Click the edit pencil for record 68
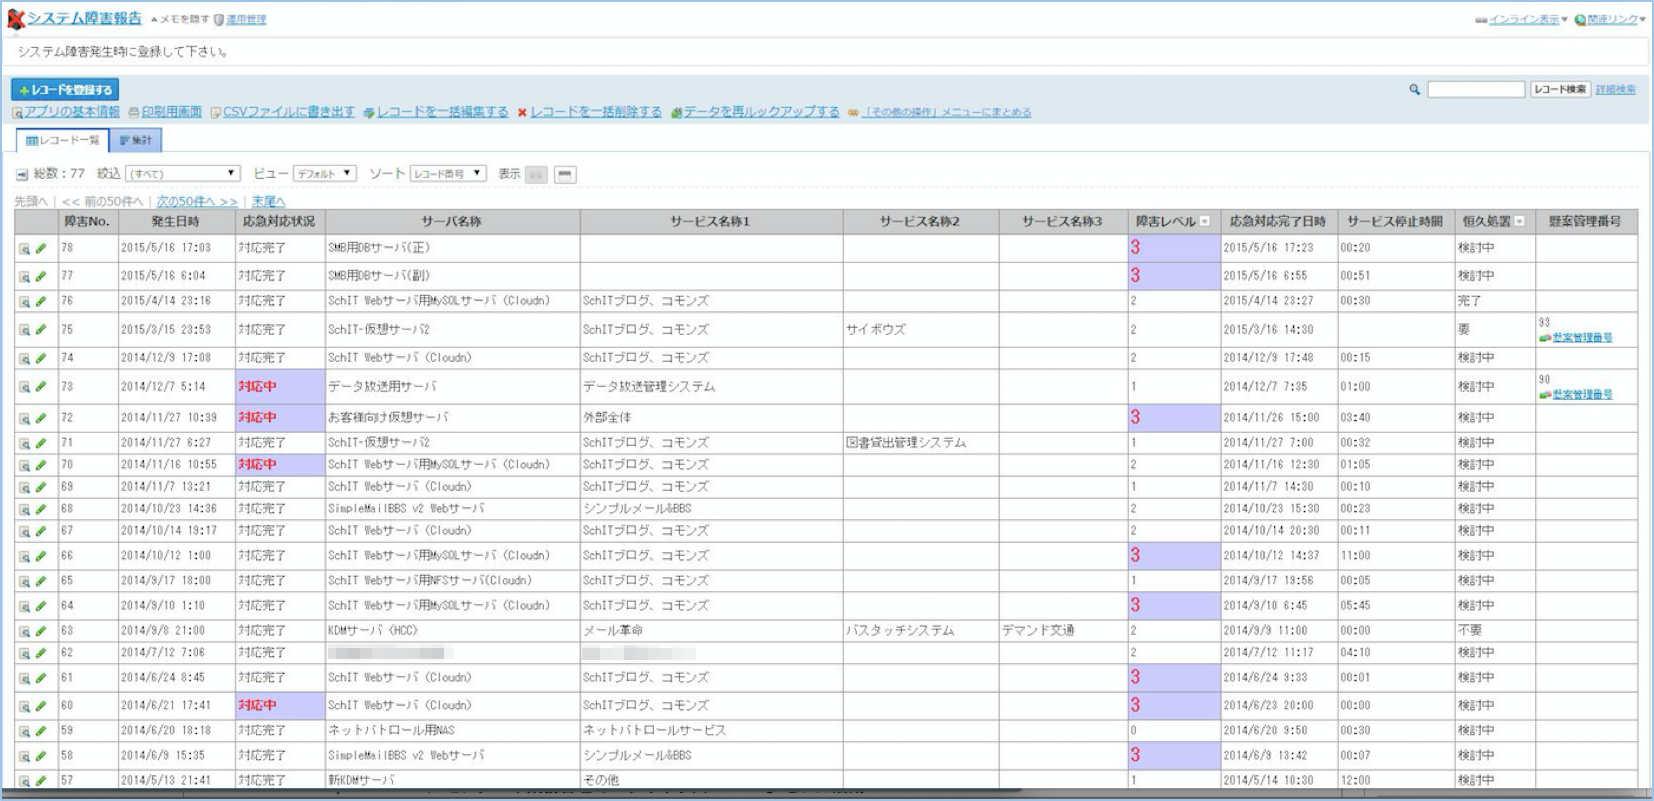Screen dimensions: 1654x801 [x=41, y=509]
